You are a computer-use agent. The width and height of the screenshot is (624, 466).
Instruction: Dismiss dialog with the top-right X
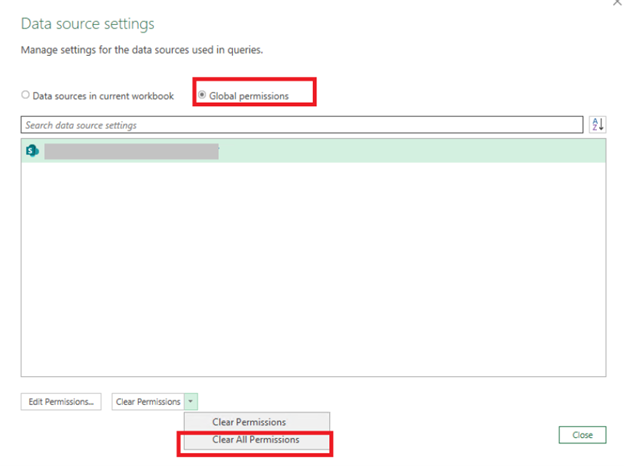point(618,2)
